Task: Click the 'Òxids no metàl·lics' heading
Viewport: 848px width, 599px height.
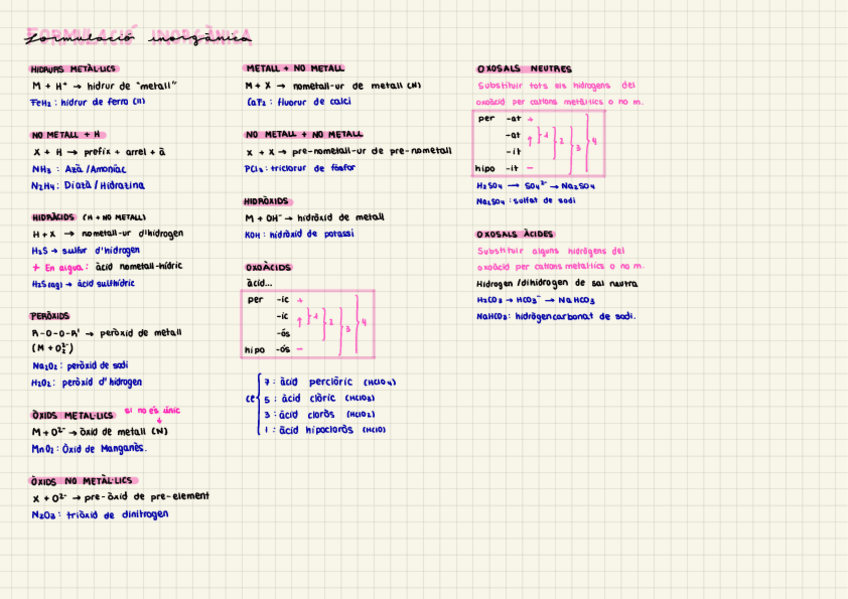Action: [81, 481]
